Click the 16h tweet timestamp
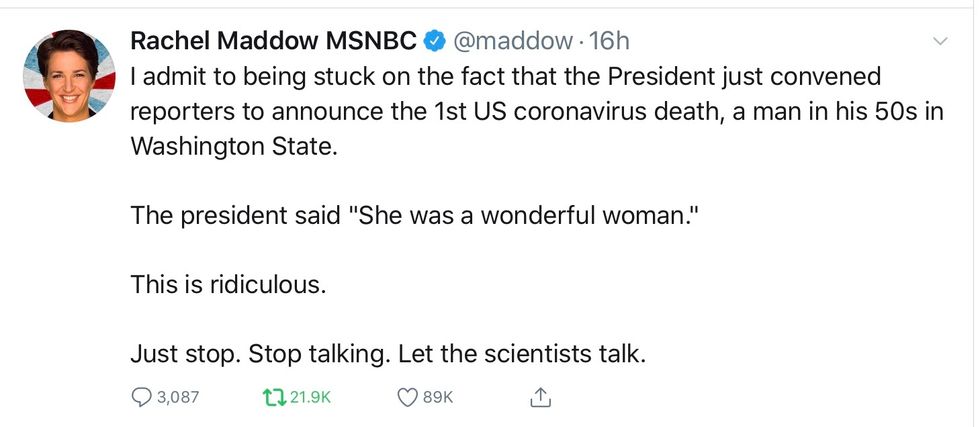 [610, 41]
